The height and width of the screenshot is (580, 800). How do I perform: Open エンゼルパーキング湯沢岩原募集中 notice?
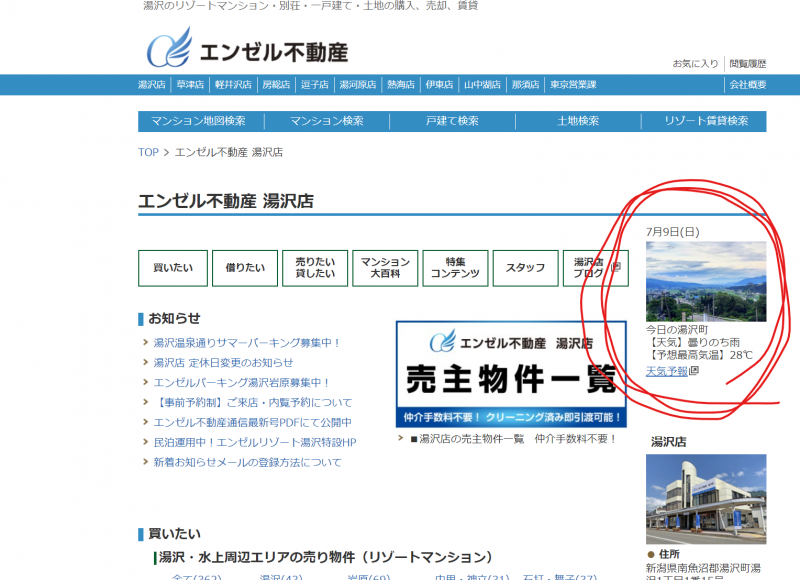[242, 383]
